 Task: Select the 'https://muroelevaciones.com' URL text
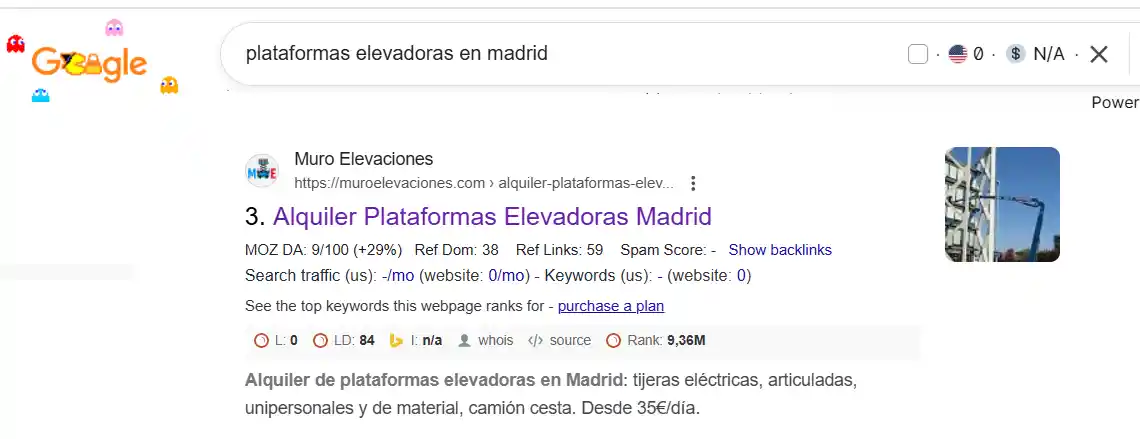click(390, 183)
